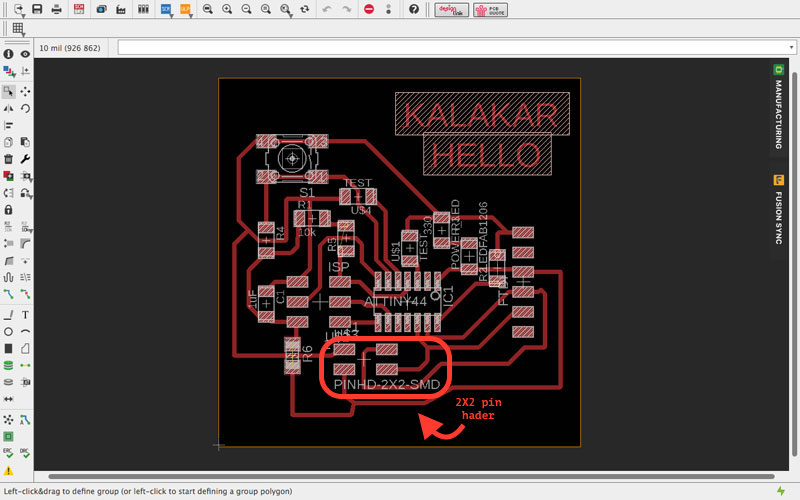Select the Text tool
800x500 pixels.
click(x=25, y=314)
